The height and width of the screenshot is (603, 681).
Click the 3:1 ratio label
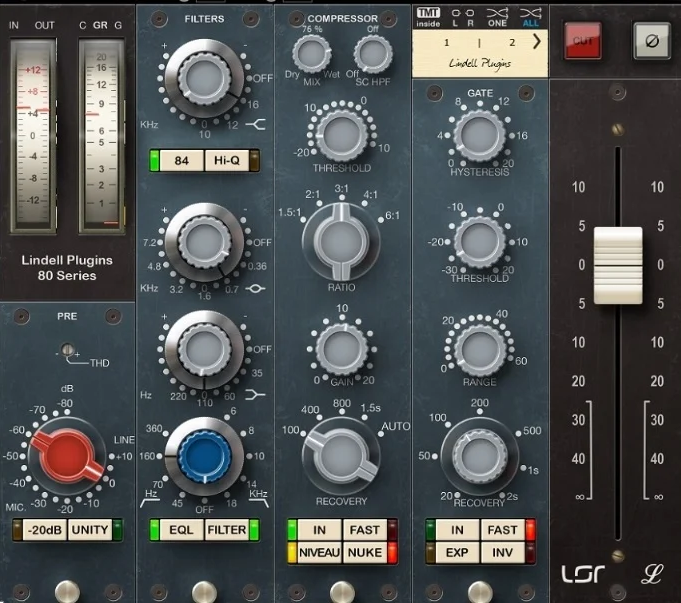point(341,189)
